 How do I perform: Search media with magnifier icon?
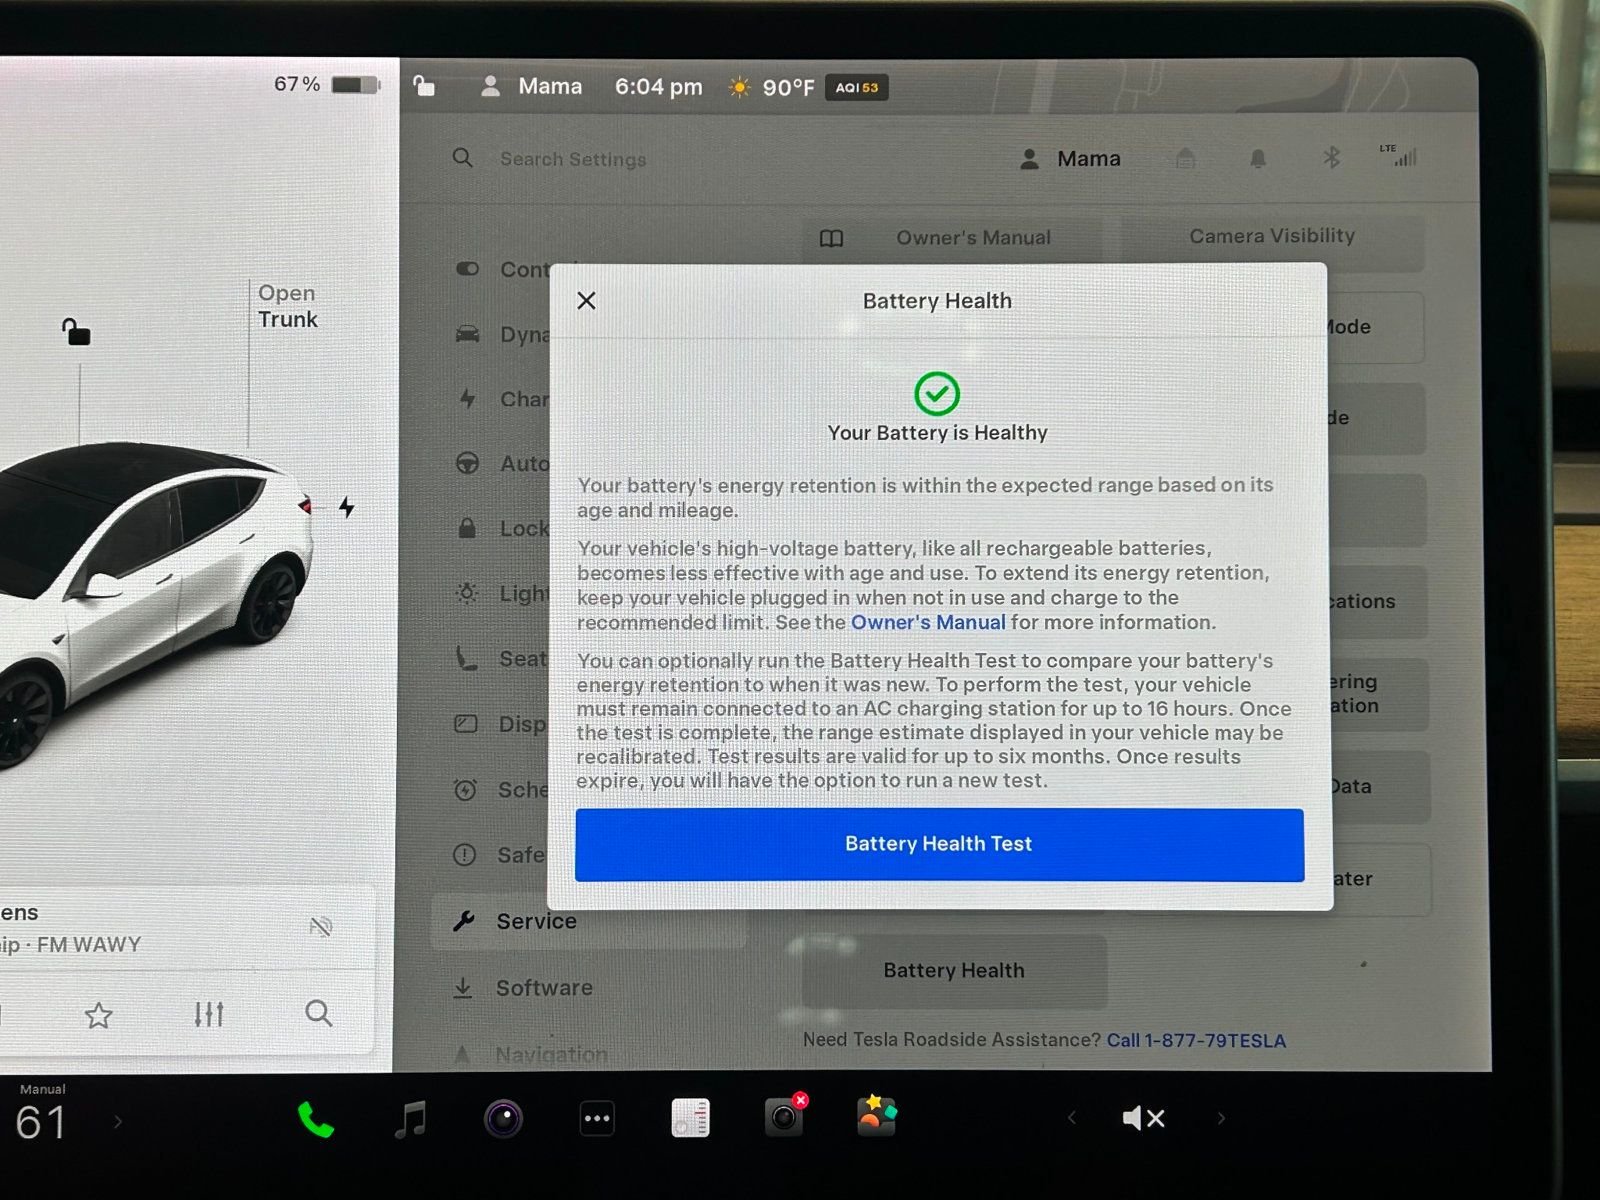tap(319, 1013)
